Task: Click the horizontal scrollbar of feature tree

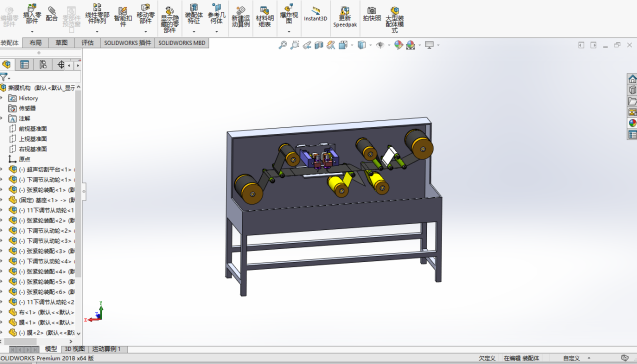Action: (20, 341)
